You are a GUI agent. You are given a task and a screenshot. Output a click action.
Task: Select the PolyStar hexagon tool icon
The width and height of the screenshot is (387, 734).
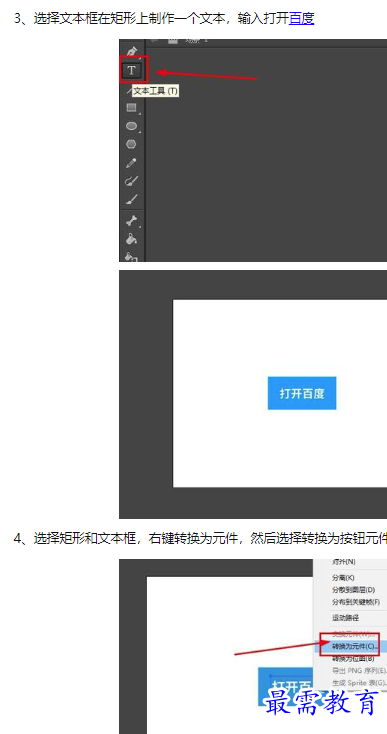click(x=131, y=144)
